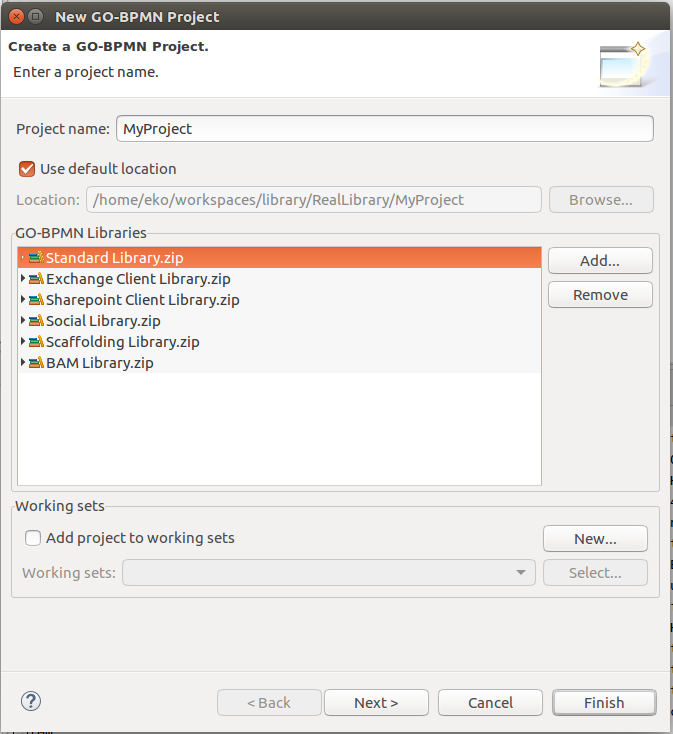Uncheck Use default location

point(27,169)
